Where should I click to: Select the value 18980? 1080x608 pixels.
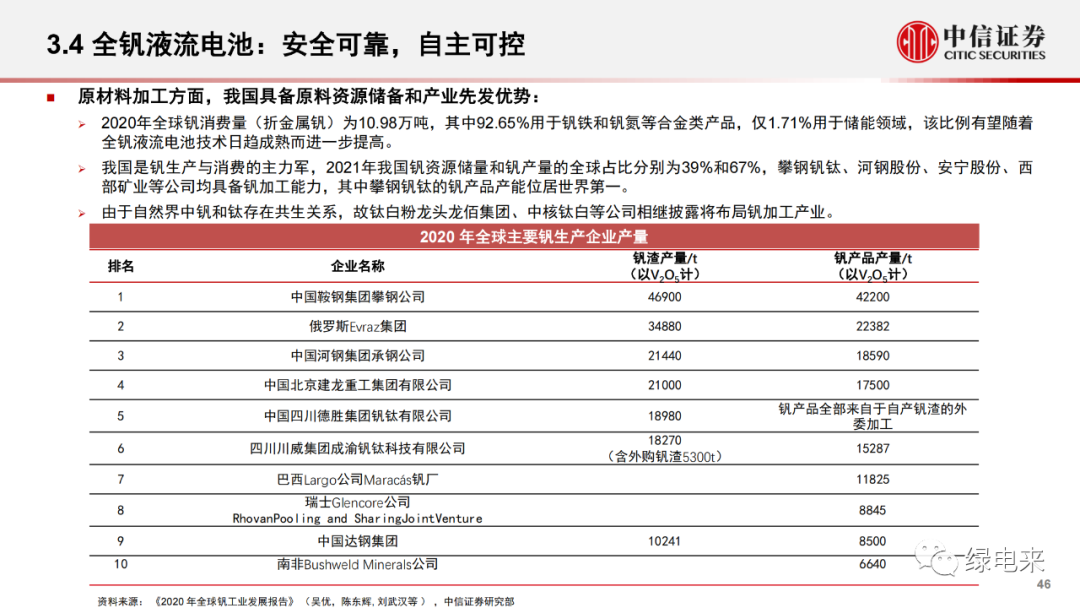[665, 417]
